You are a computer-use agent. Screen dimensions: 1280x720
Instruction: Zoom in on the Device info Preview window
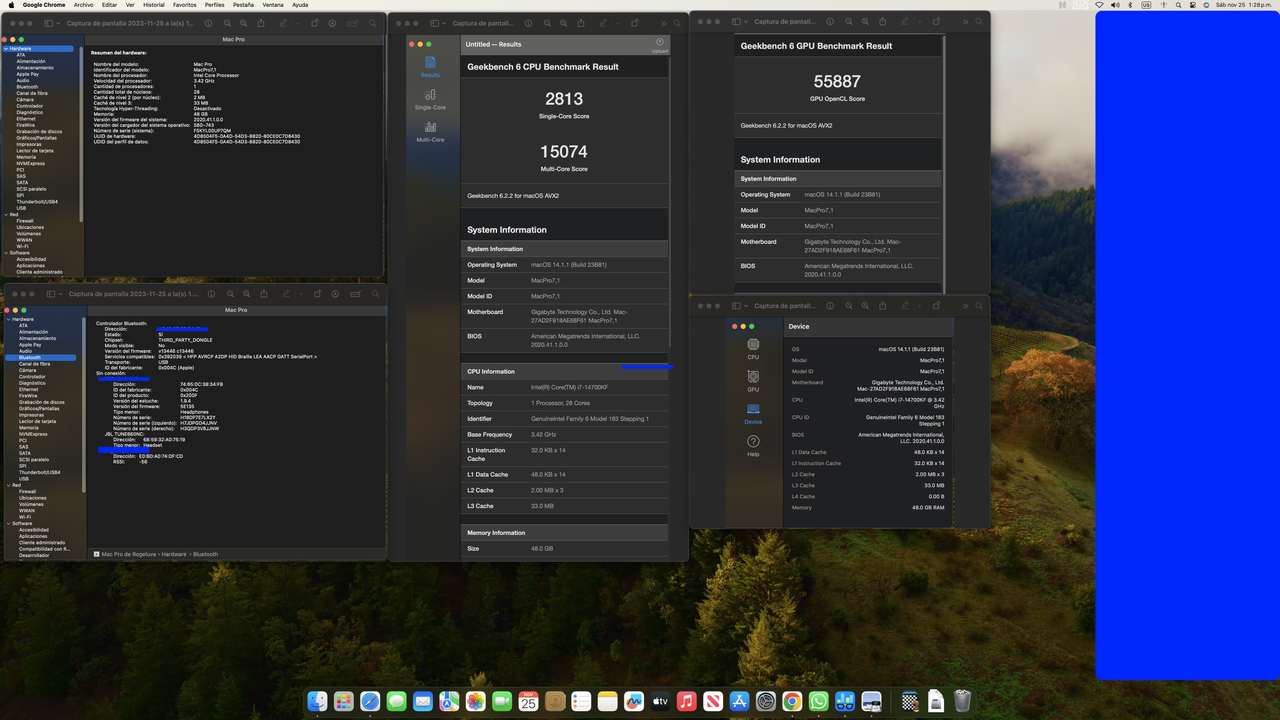pyautogui.click(x=865, y=306)
